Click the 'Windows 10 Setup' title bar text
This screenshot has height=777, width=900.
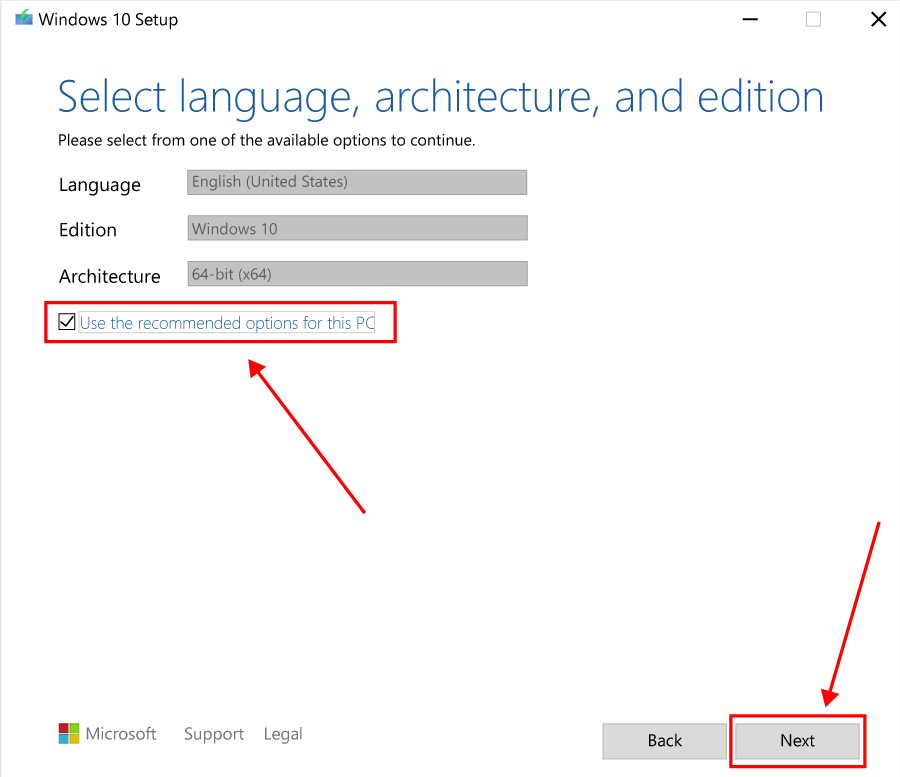click(110, 19)
